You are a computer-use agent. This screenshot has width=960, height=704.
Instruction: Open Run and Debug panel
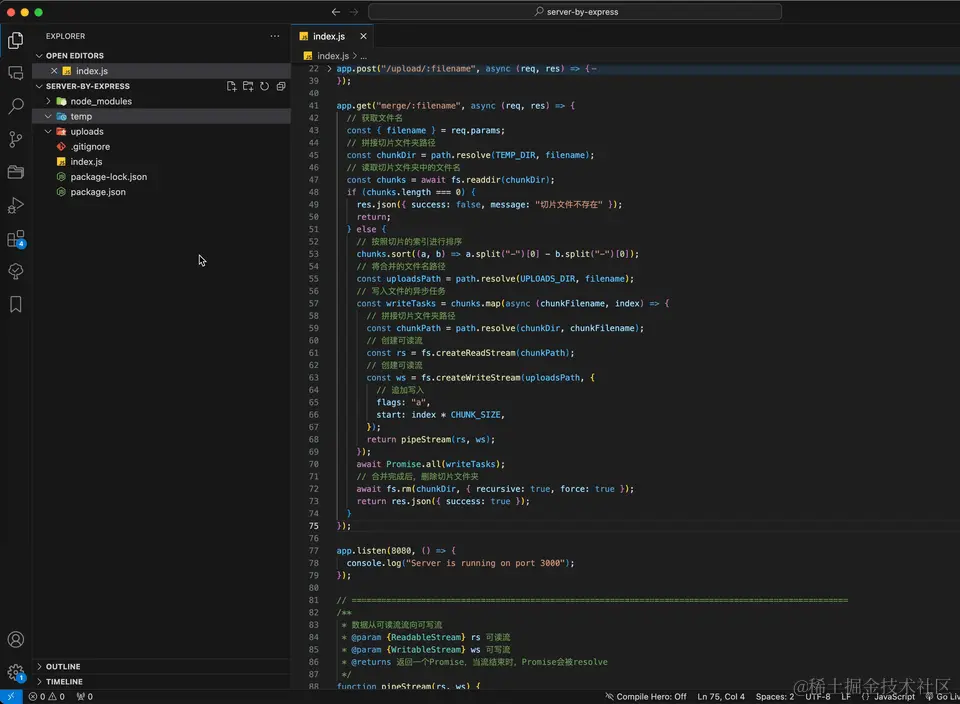pos(16,205)
